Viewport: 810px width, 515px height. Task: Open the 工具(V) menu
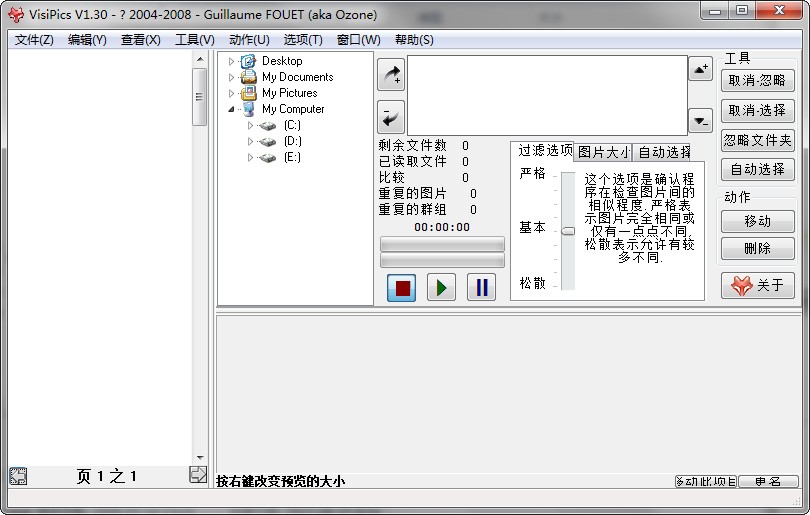(x=195, y=40)
